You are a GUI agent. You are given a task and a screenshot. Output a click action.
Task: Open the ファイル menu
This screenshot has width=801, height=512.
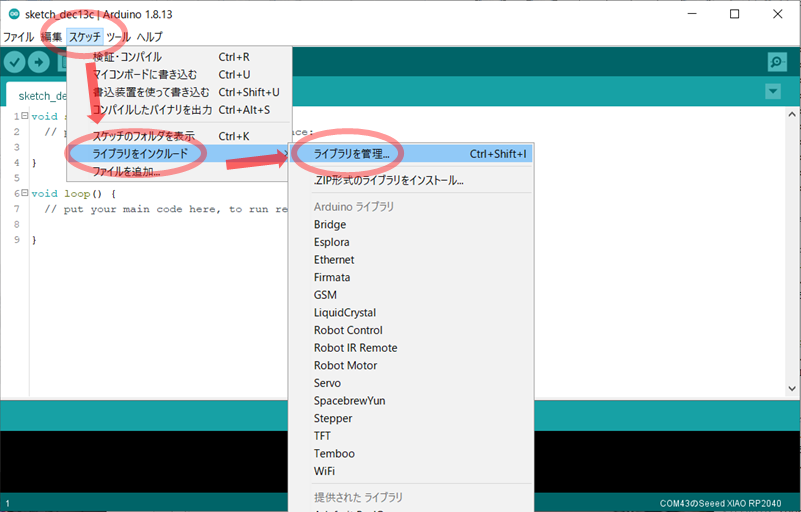pyautogui.click(x=18, y=37)
